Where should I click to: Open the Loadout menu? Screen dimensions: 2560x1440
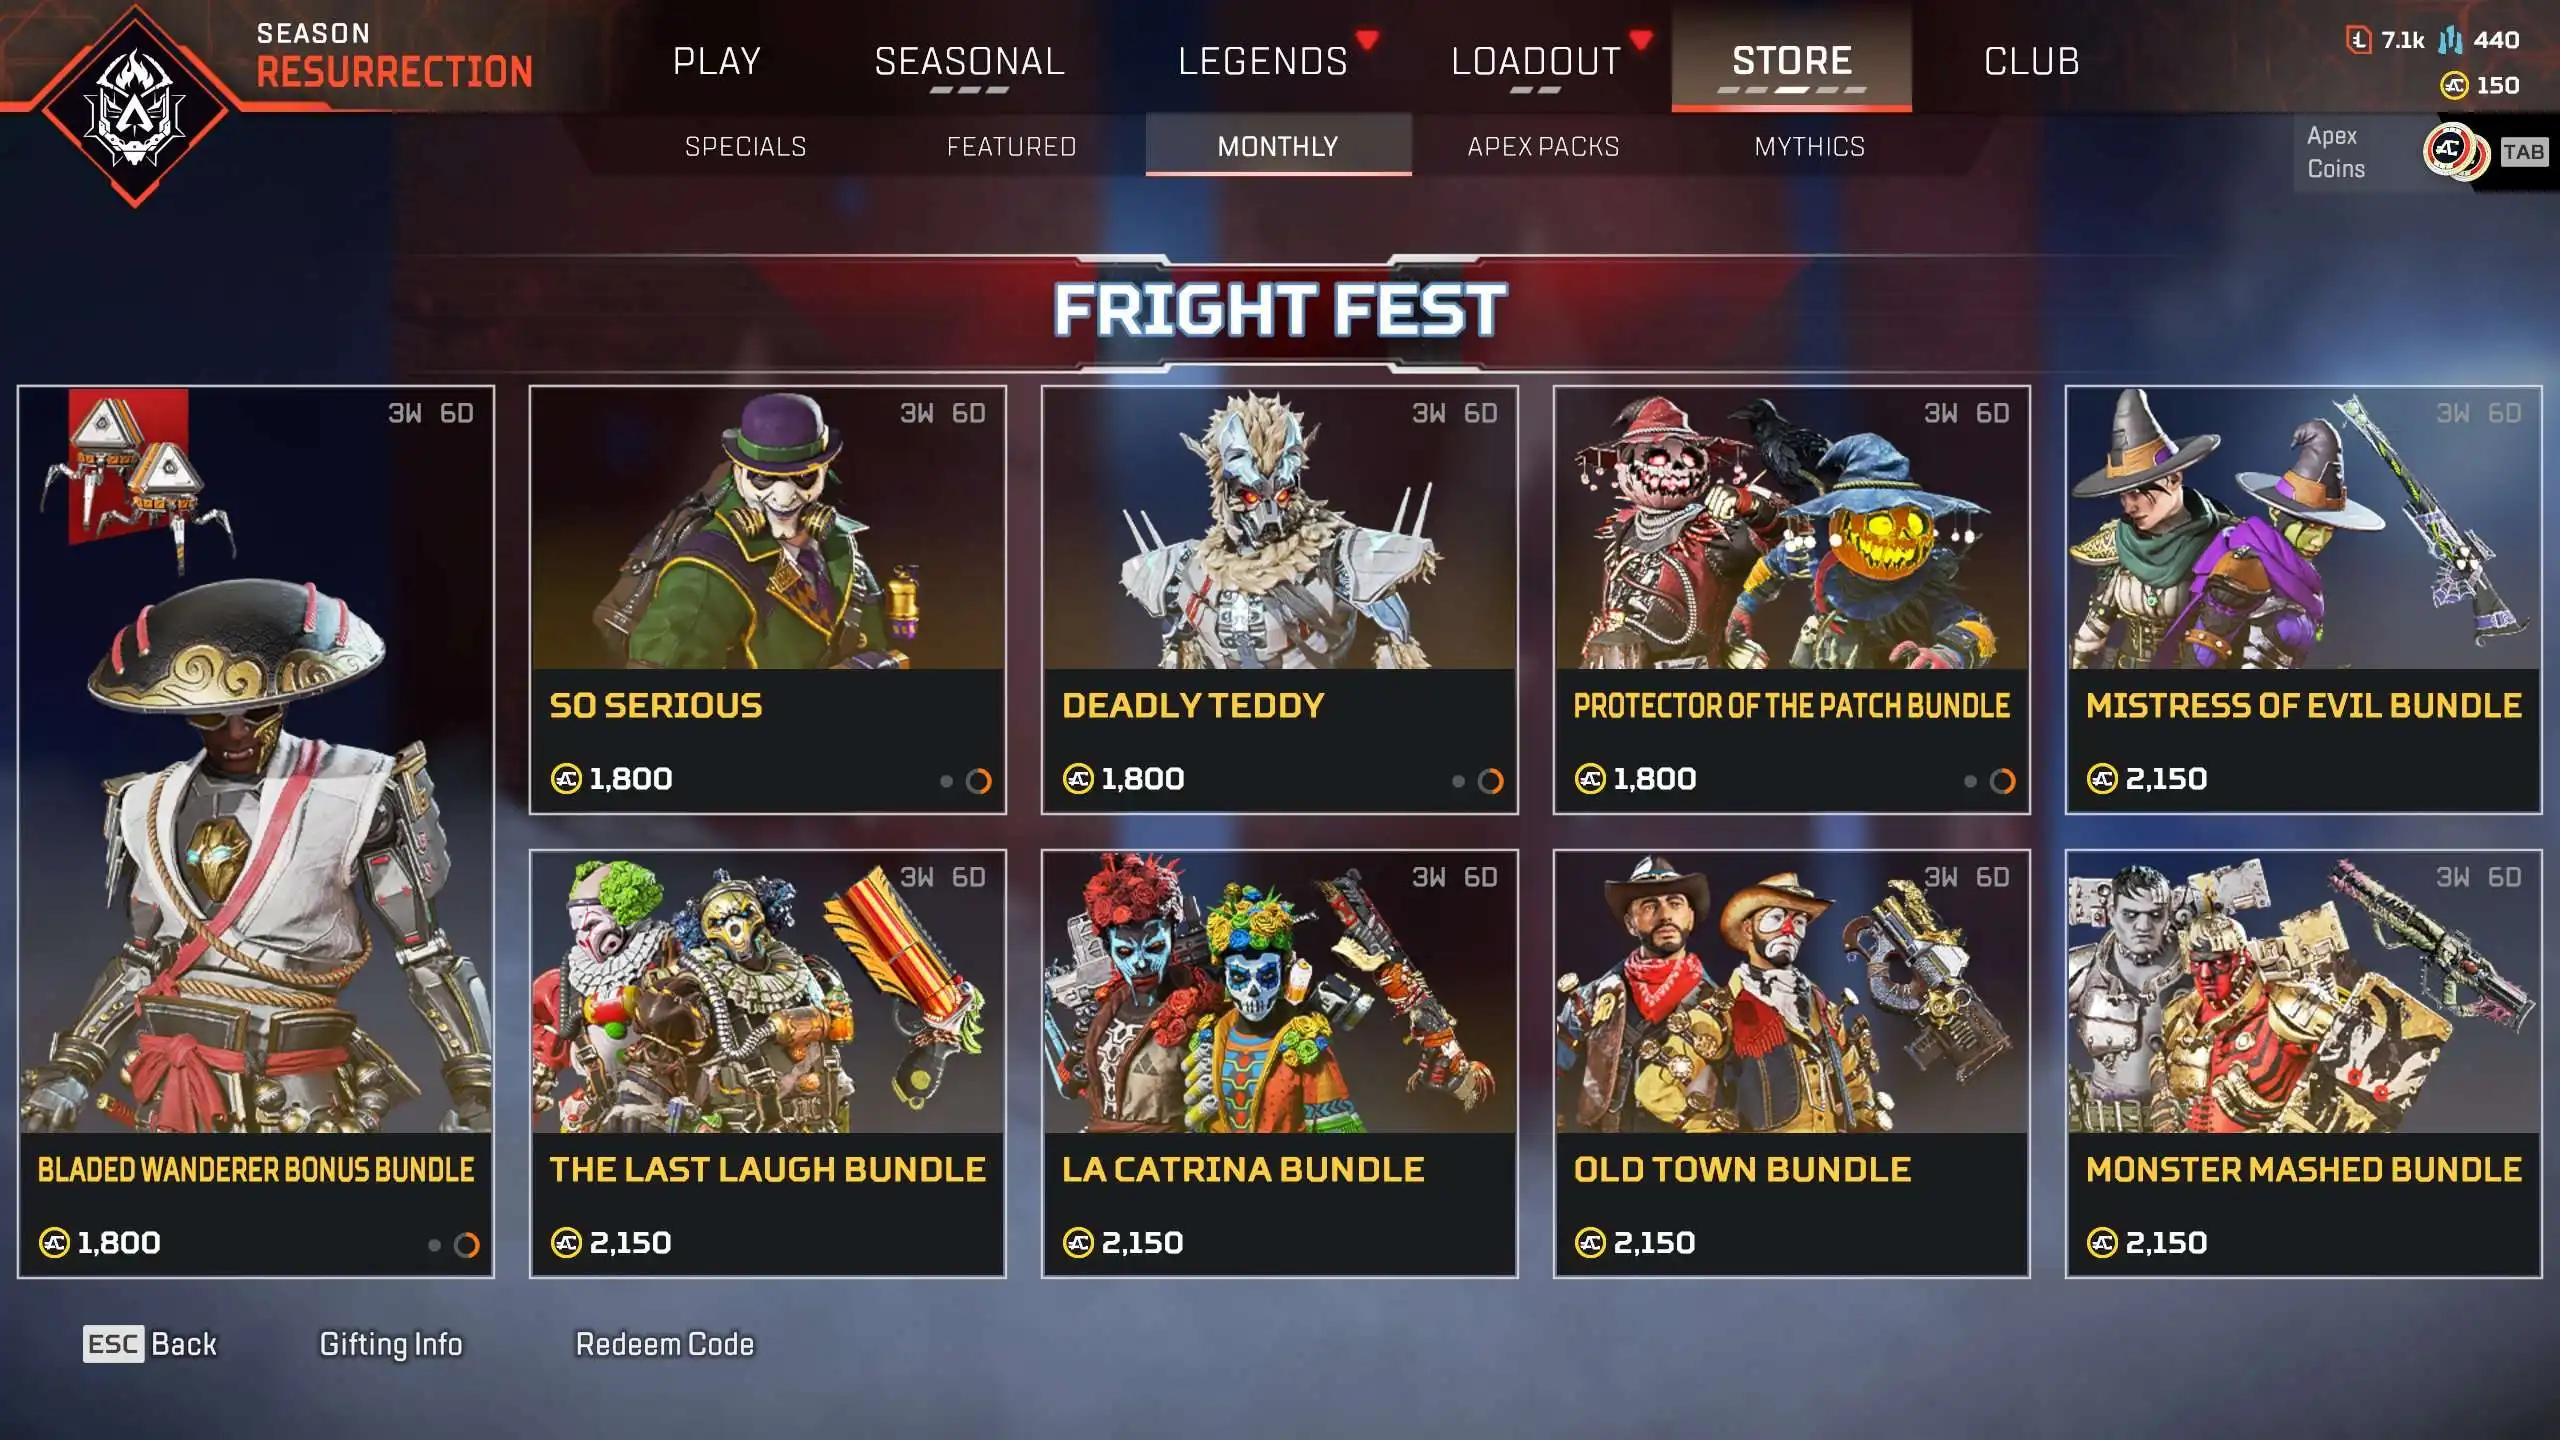tap(1536, 61)
